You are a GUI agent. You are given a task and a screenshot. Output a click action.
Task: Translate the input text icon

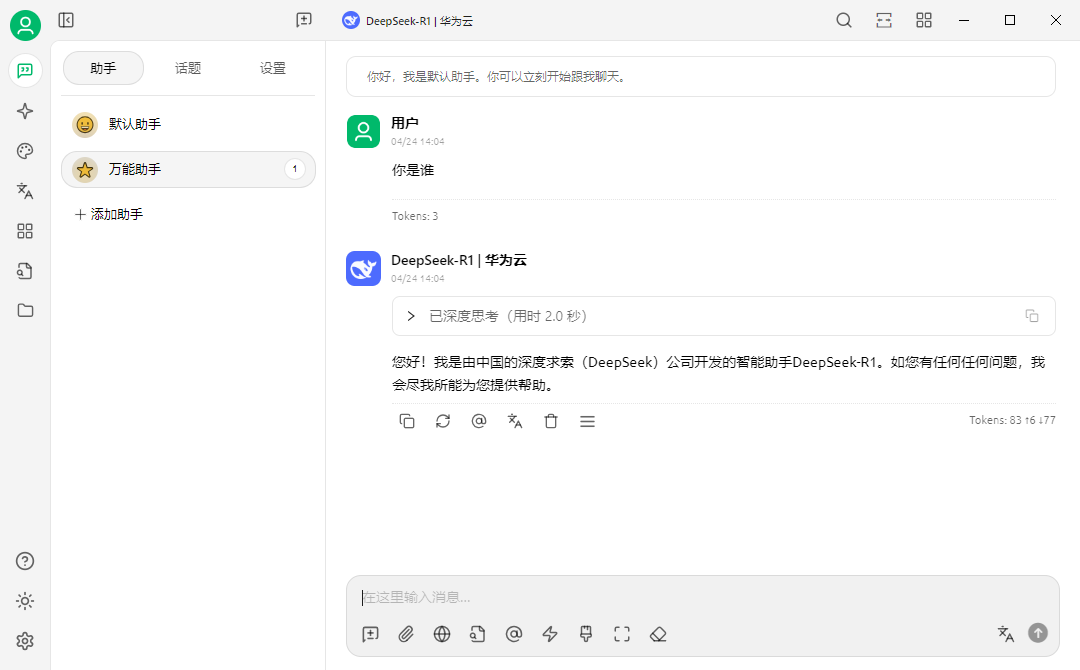1006,634
